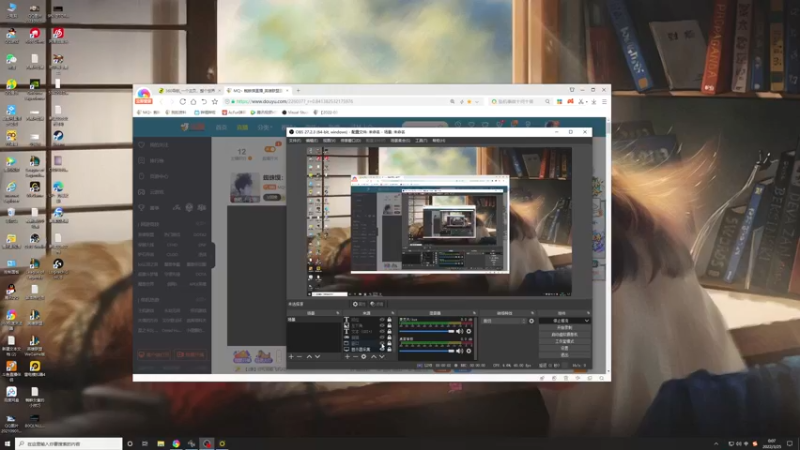Open source Filters button above docks
This screenshot has height=450, width=800.
point(377,304)
